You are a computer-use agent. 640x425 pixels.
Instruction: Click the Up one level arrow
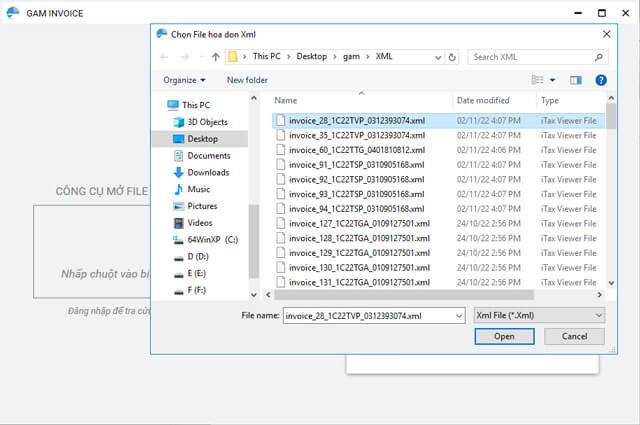[216, 57]
